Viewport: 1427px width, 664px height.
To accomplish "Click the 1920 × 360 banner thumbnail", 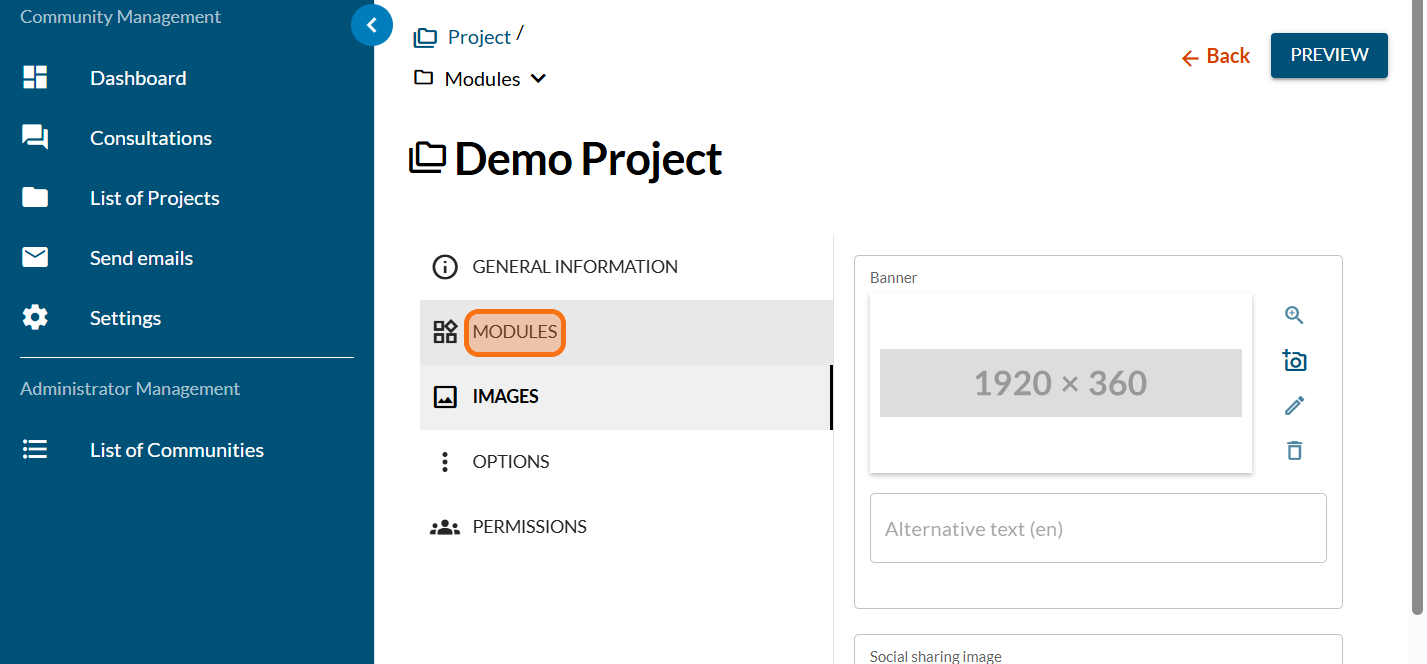I will pyautogui.click(x=1060, y=383).
